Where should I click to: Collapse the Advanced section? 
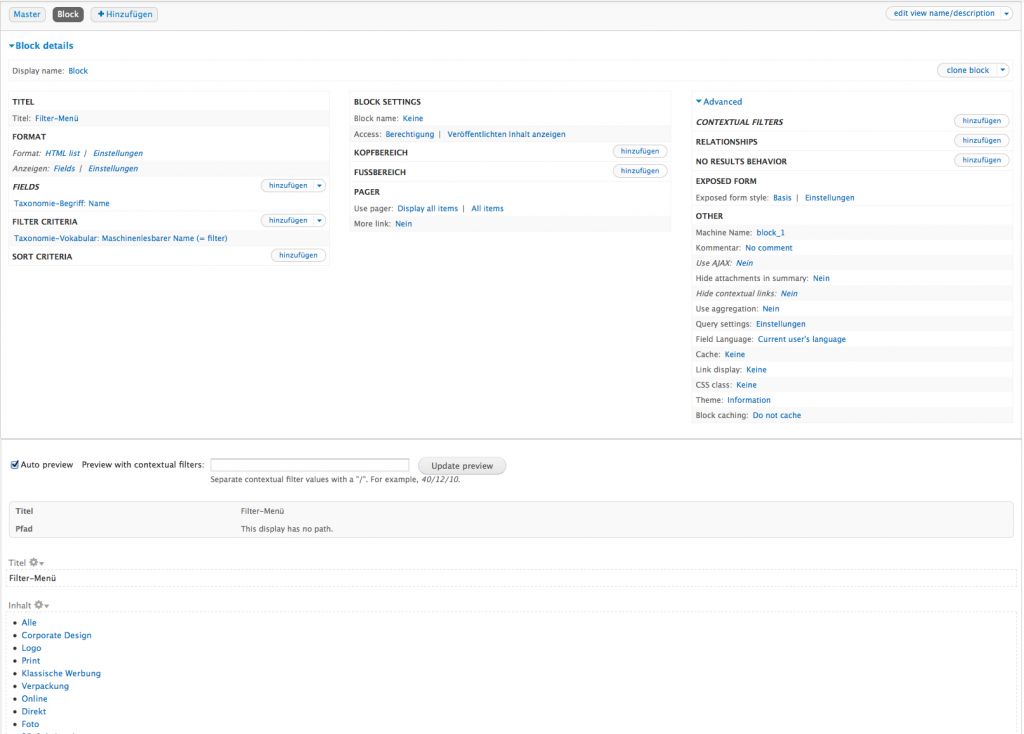(719, 102)
